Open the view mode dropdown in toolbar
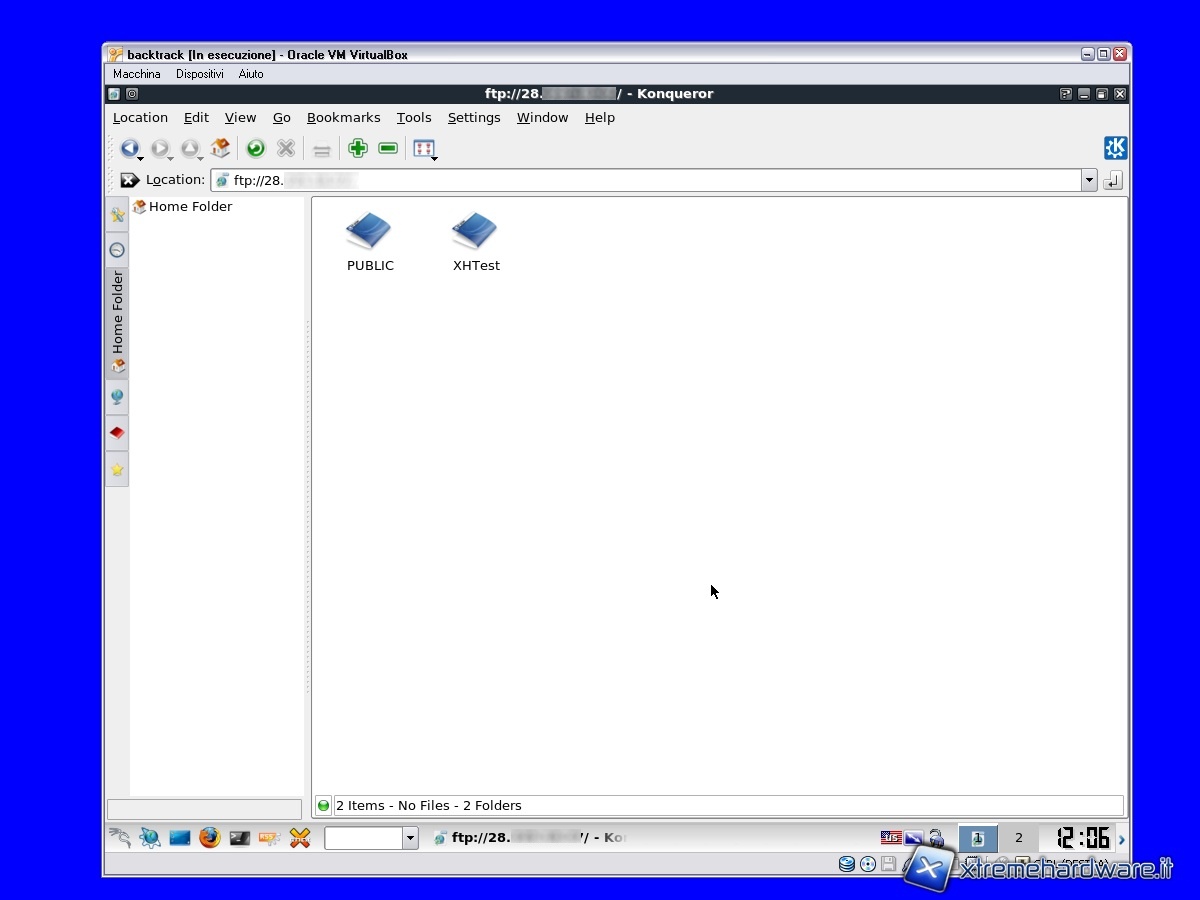The width and height of the screenshot is (1200, 900). tap(425, 149)
